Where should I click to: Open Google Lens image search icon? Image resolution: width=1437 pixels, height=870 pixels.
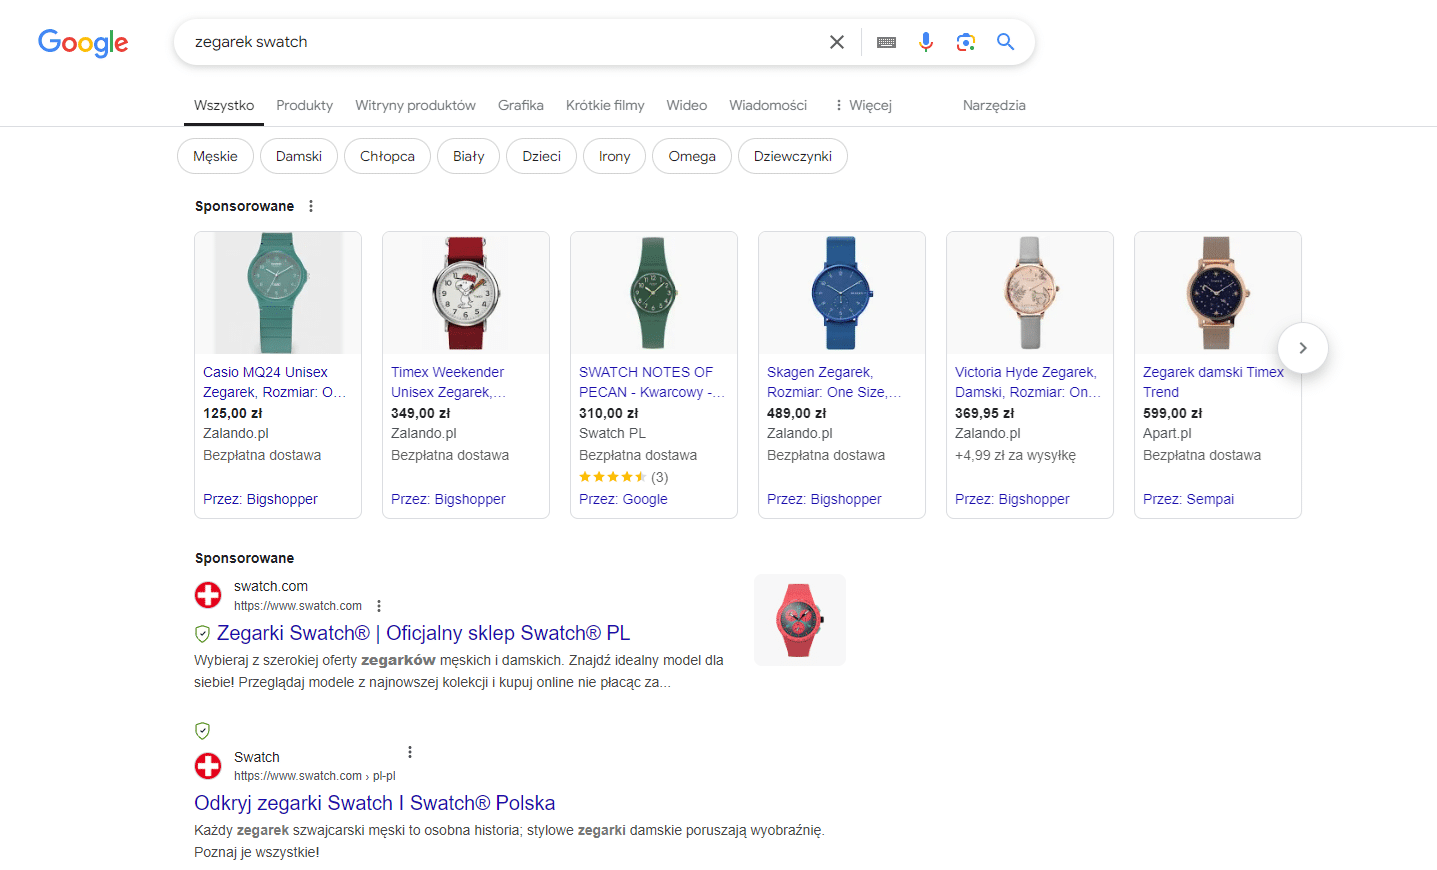965,42
